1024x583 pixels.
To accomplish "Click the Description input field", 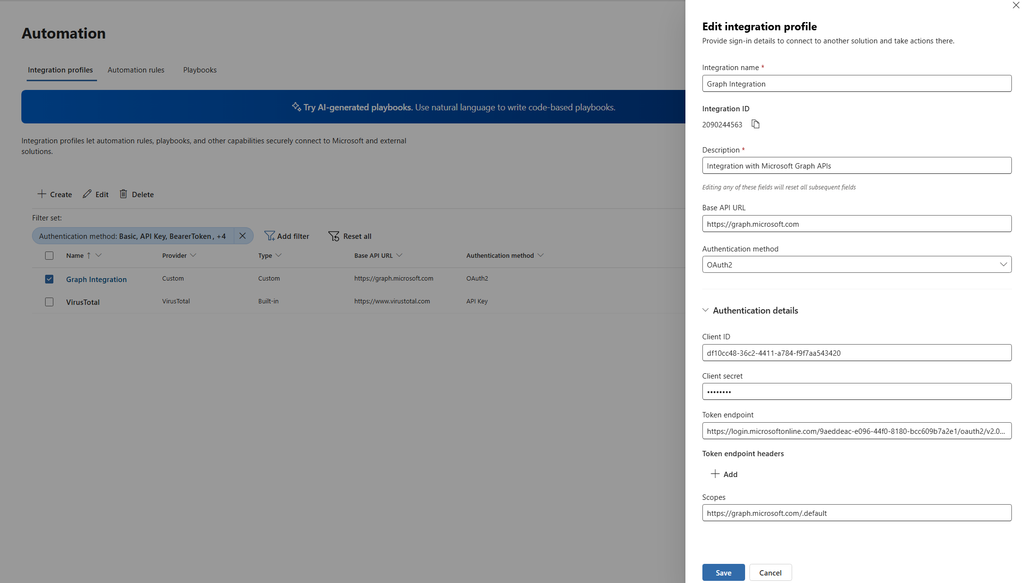I will pos(856,166).
